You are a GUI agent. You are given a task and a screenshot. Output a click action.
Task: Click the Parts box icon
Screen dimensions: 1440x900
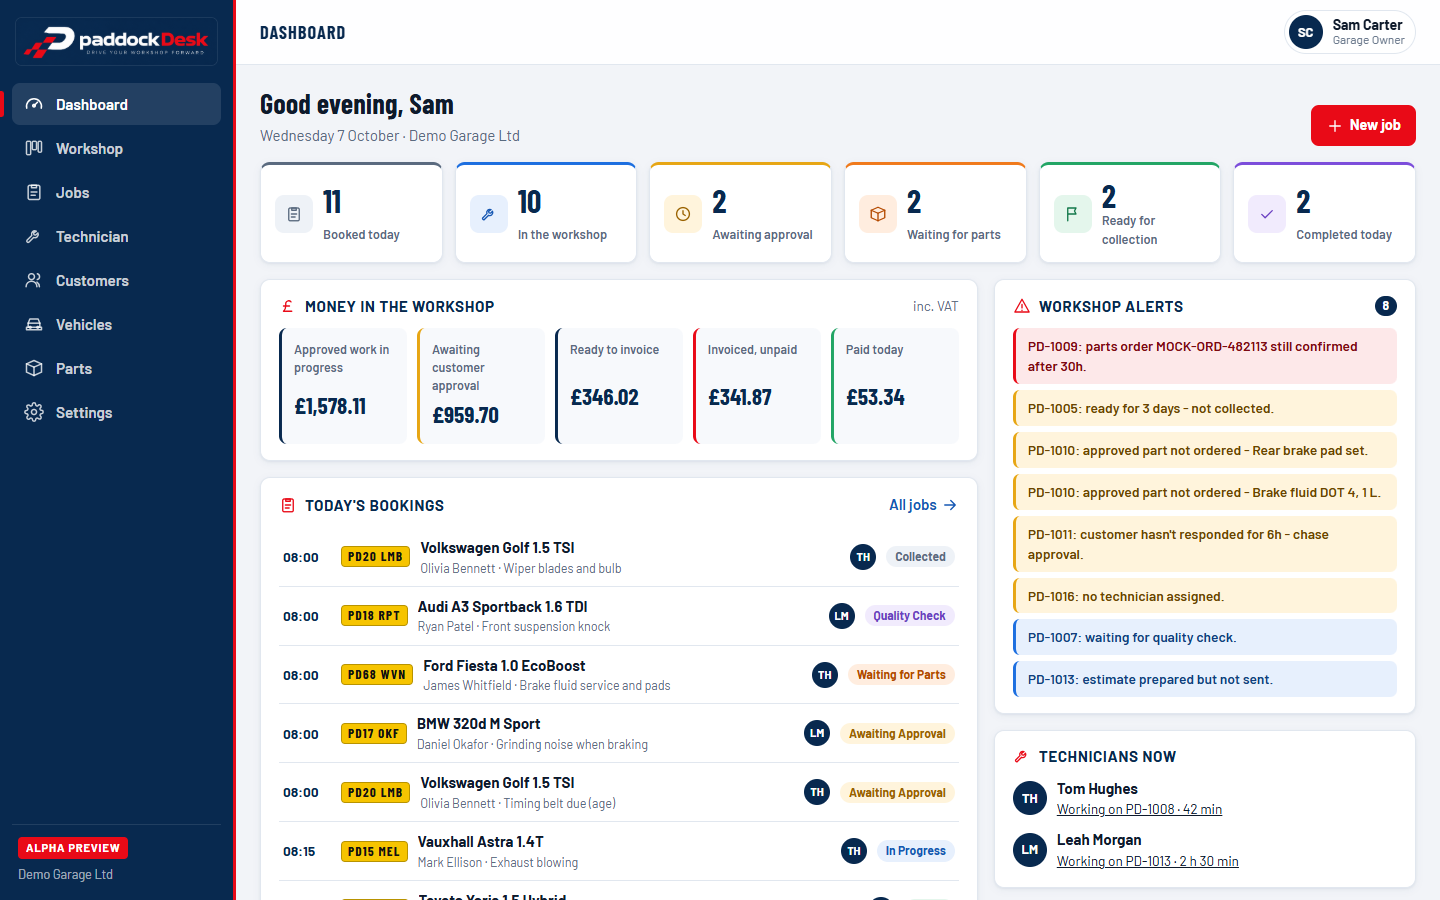tap(34, 369)
